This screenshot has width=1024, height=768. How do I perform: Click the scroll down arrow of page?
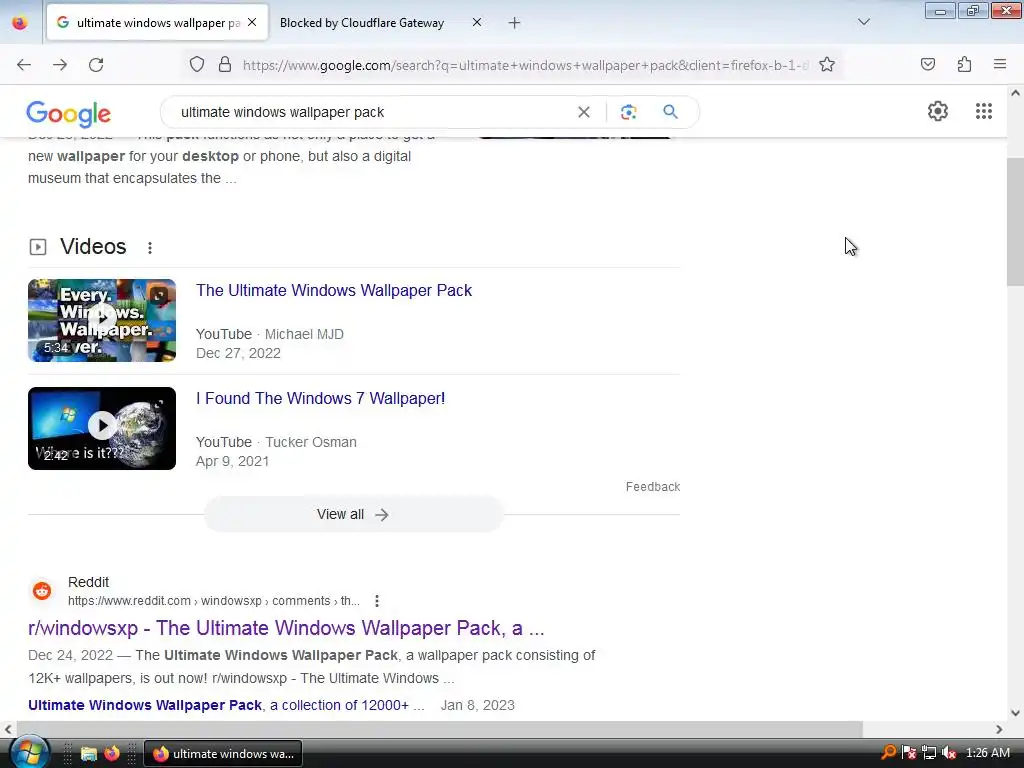(1015, 713)
